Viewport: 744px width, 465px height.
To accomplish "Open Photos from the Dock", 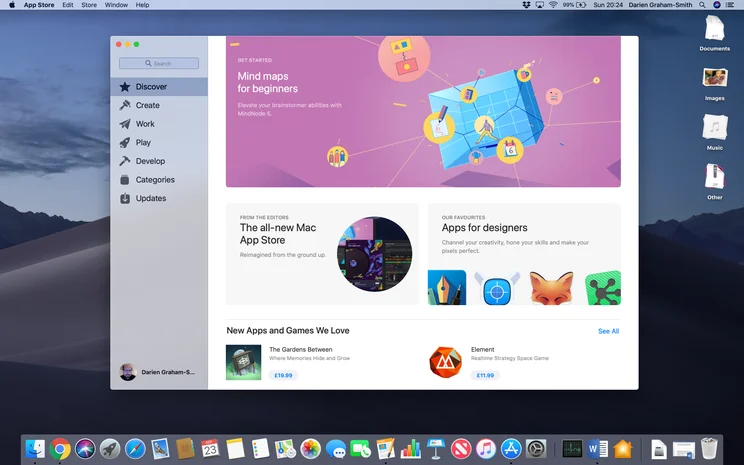I will click(310, 449).
